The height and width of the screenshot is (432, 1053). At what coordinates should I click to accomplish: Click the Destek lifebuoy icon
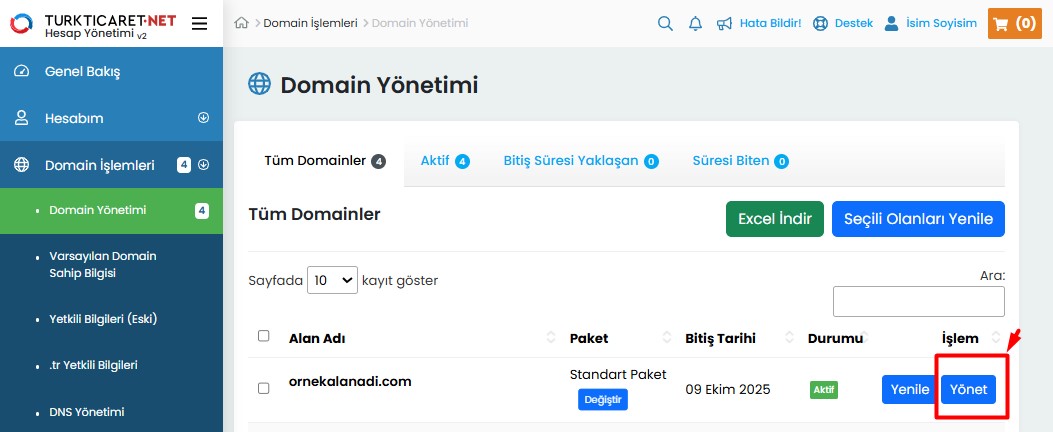pos(821,23)
